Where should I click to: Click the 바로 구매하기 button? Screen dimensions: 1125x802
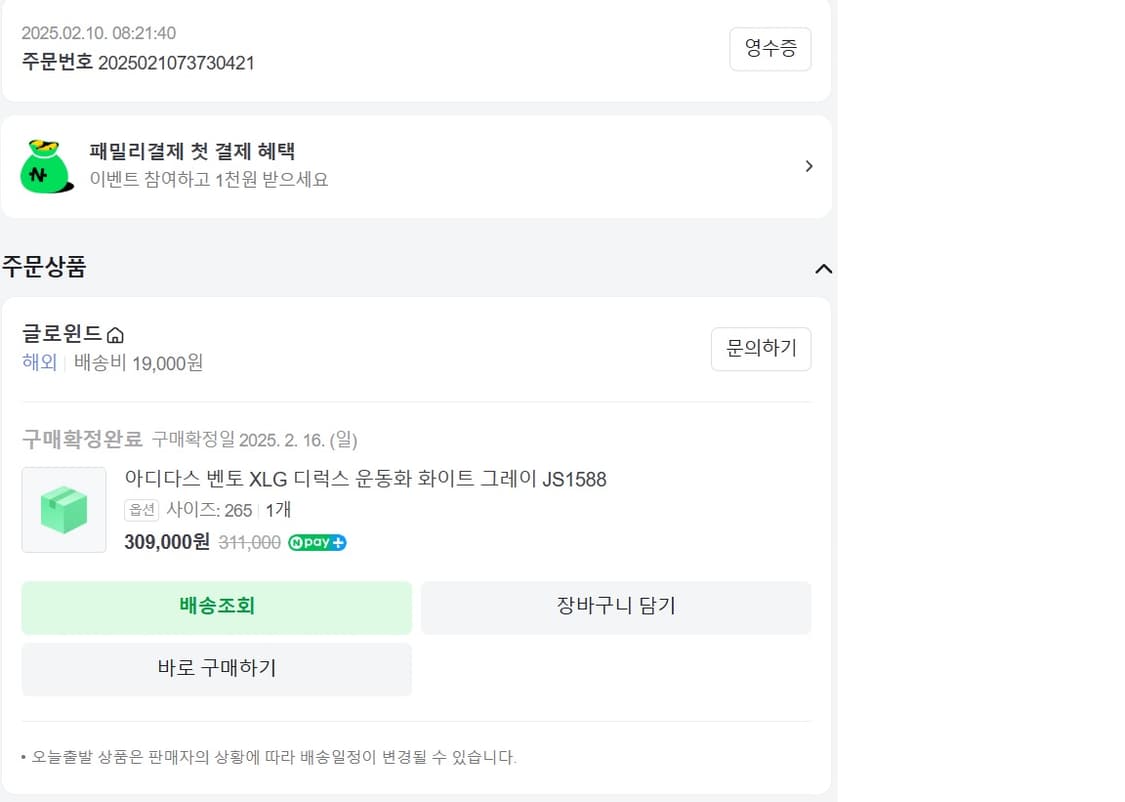[217, 669]
